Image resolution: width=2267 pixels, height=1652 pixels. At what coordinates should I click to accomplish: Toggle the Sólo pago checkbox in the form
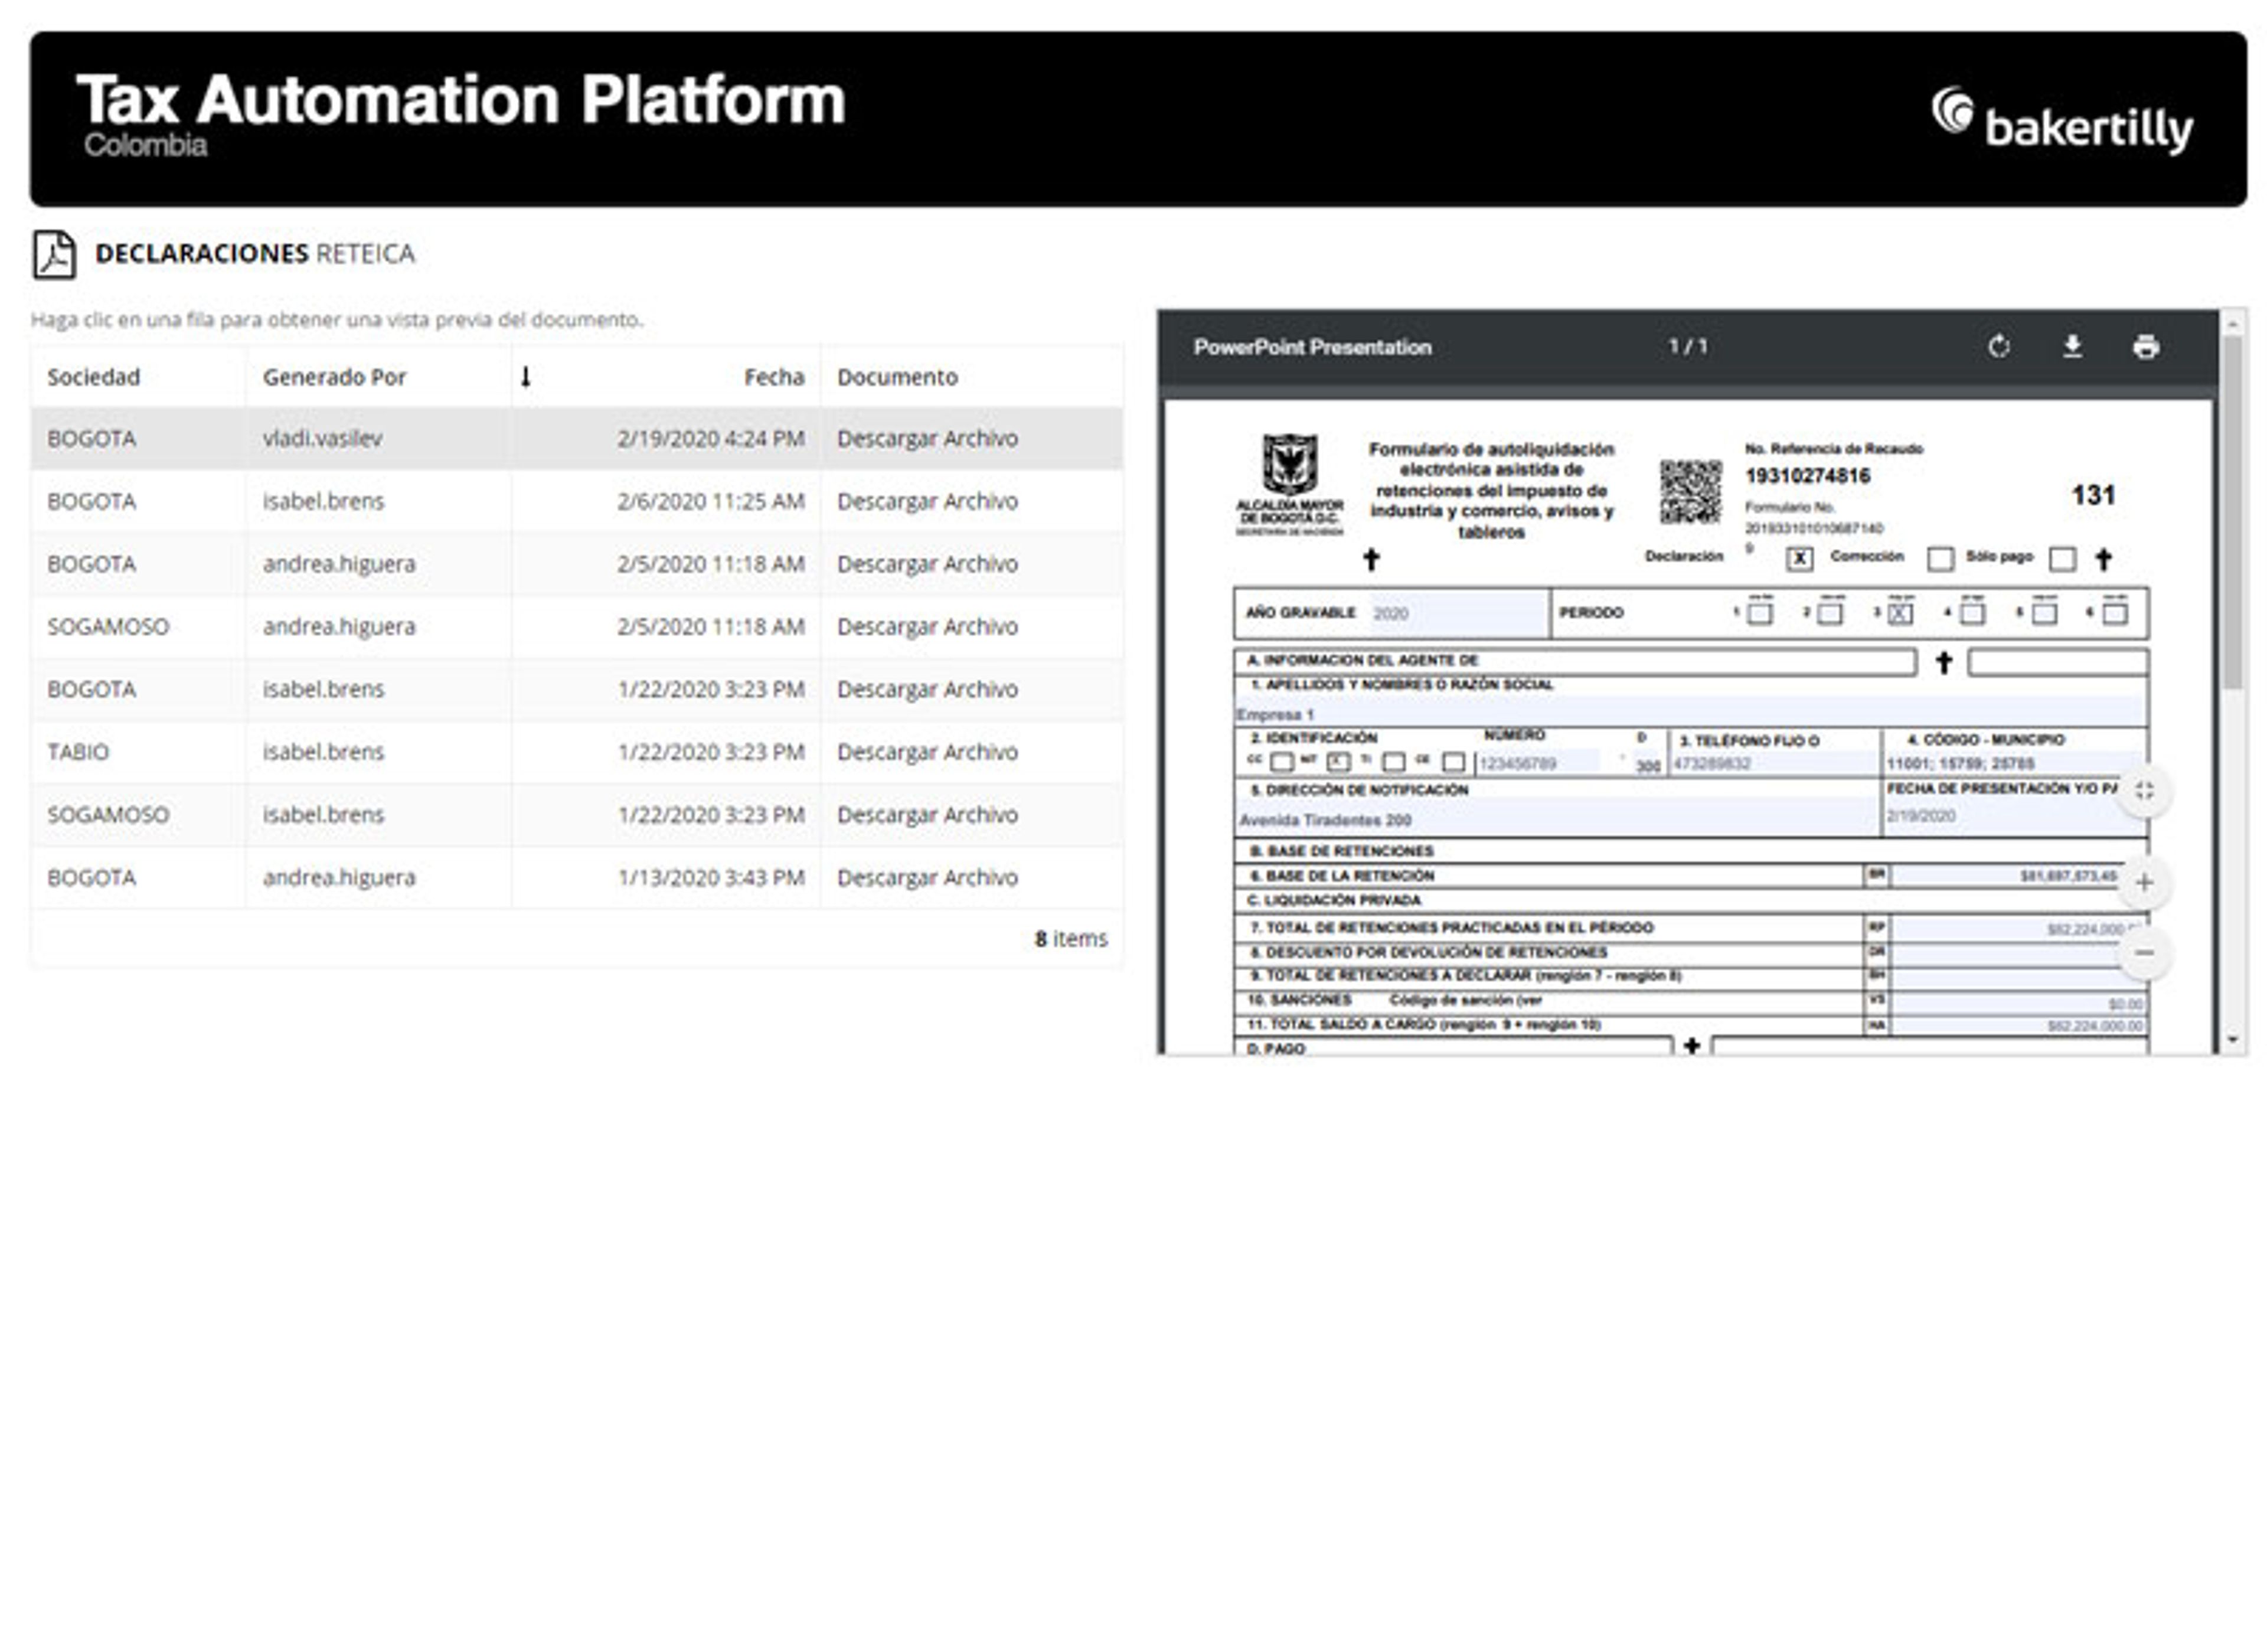click(2062, 559)
